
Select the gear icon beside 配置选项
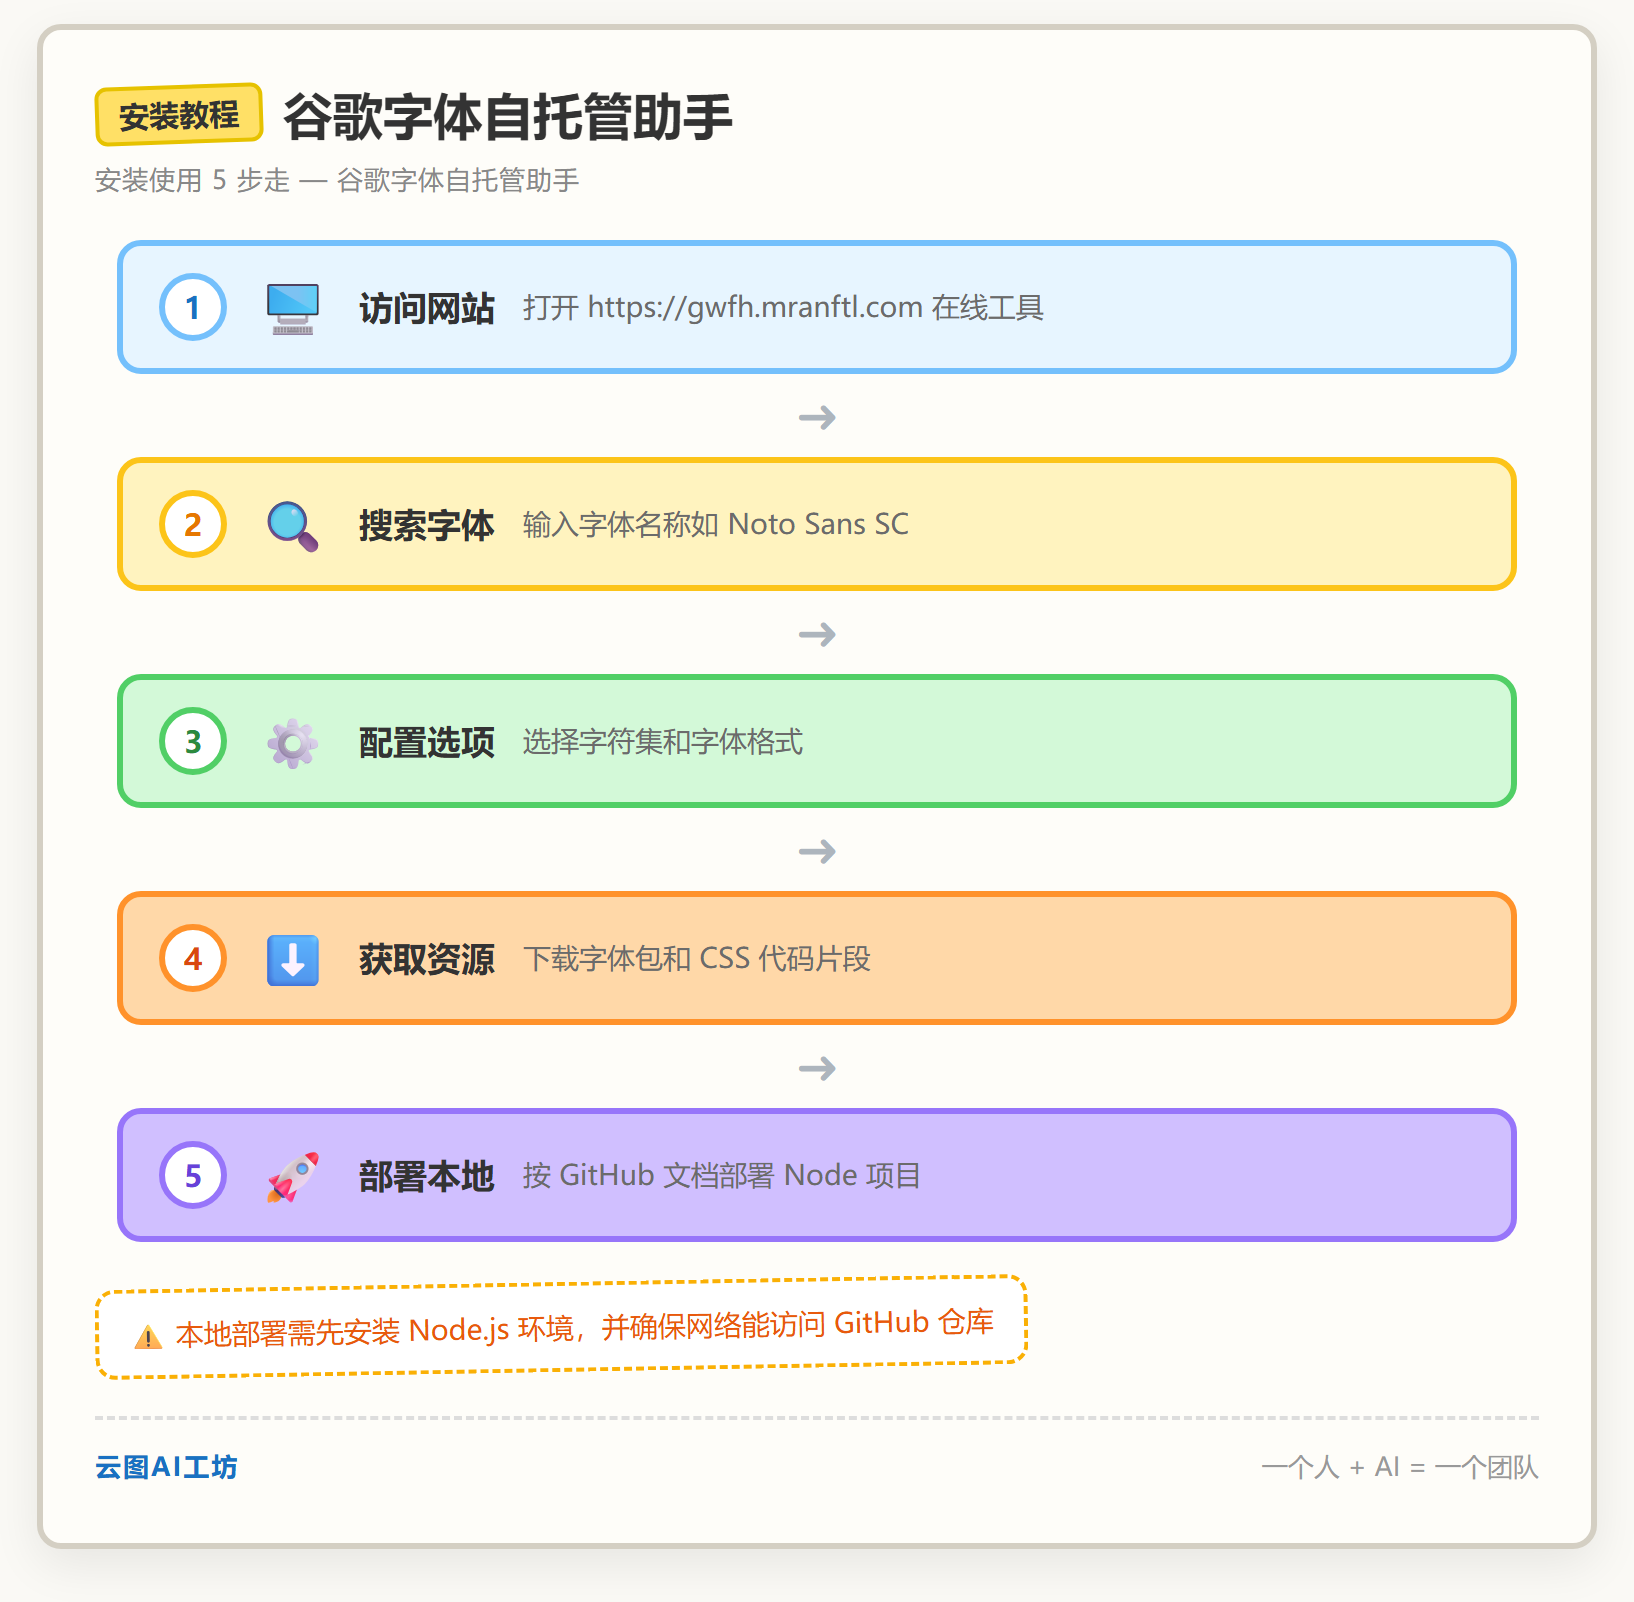click(x=293, y=742)
